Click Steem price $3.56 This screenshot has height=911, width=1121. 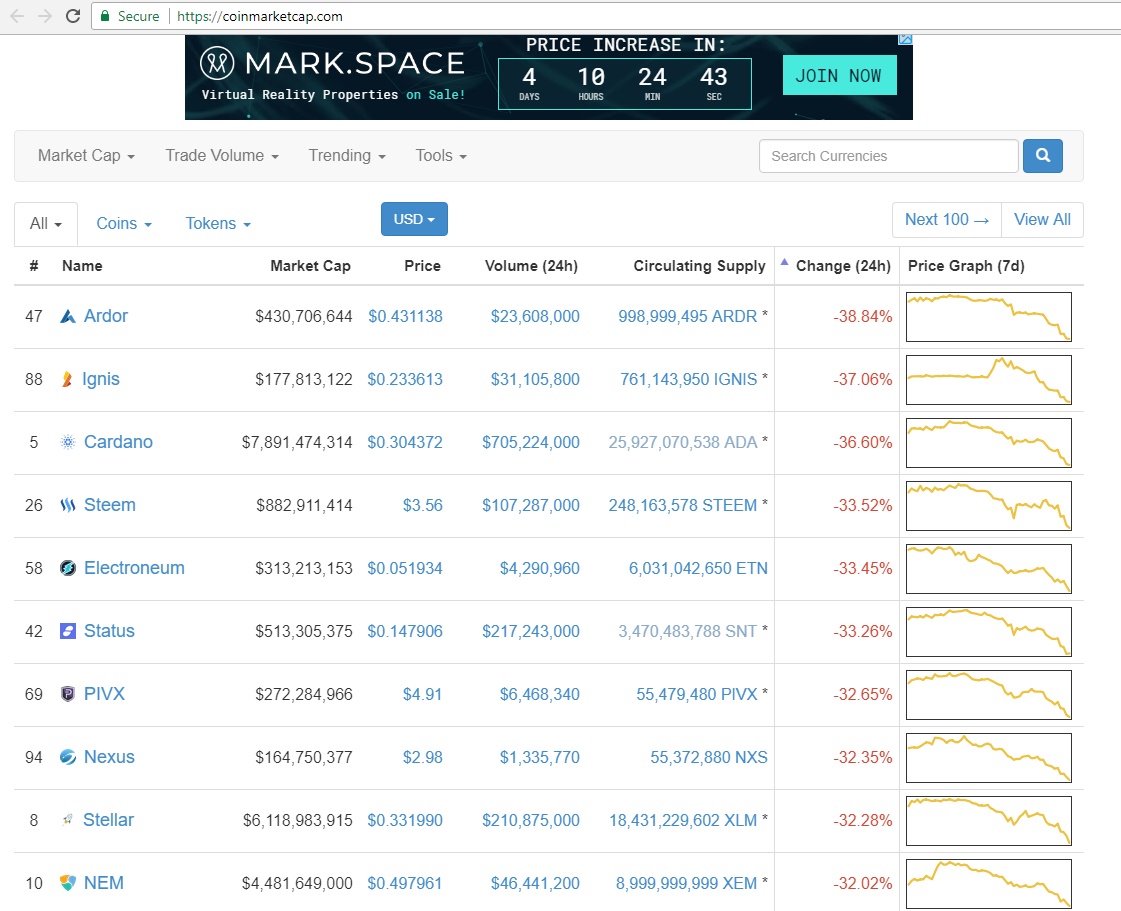(423, 506)
